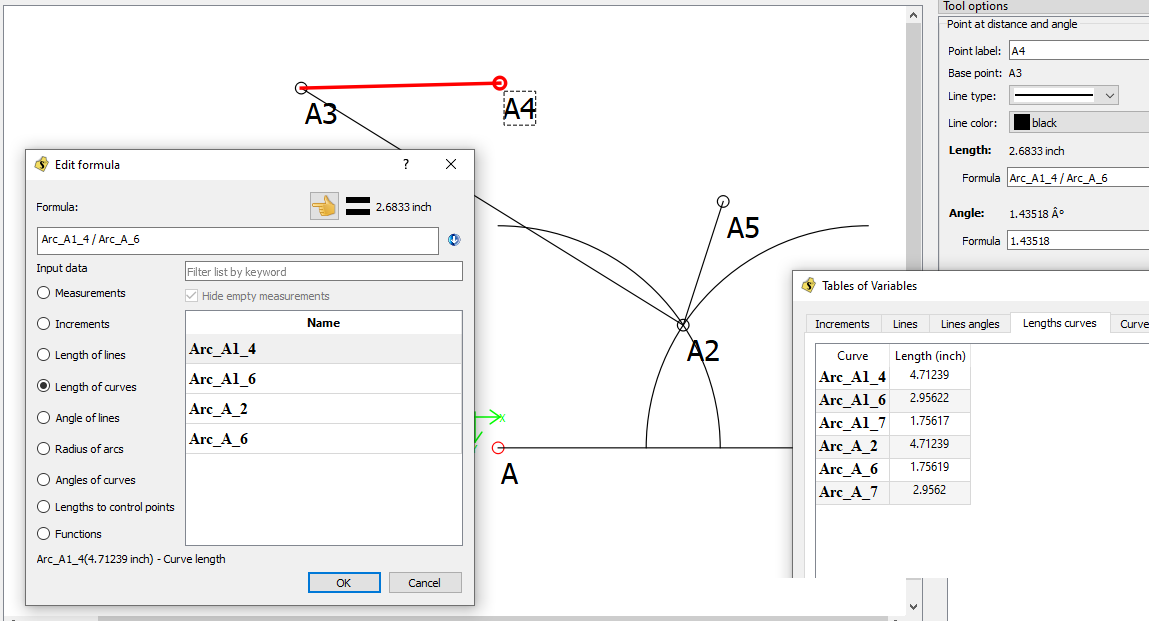This screenshot has width=1149, height=621.
Task: Select point A4 marker on the red line
Action: (x=500, y=83)
